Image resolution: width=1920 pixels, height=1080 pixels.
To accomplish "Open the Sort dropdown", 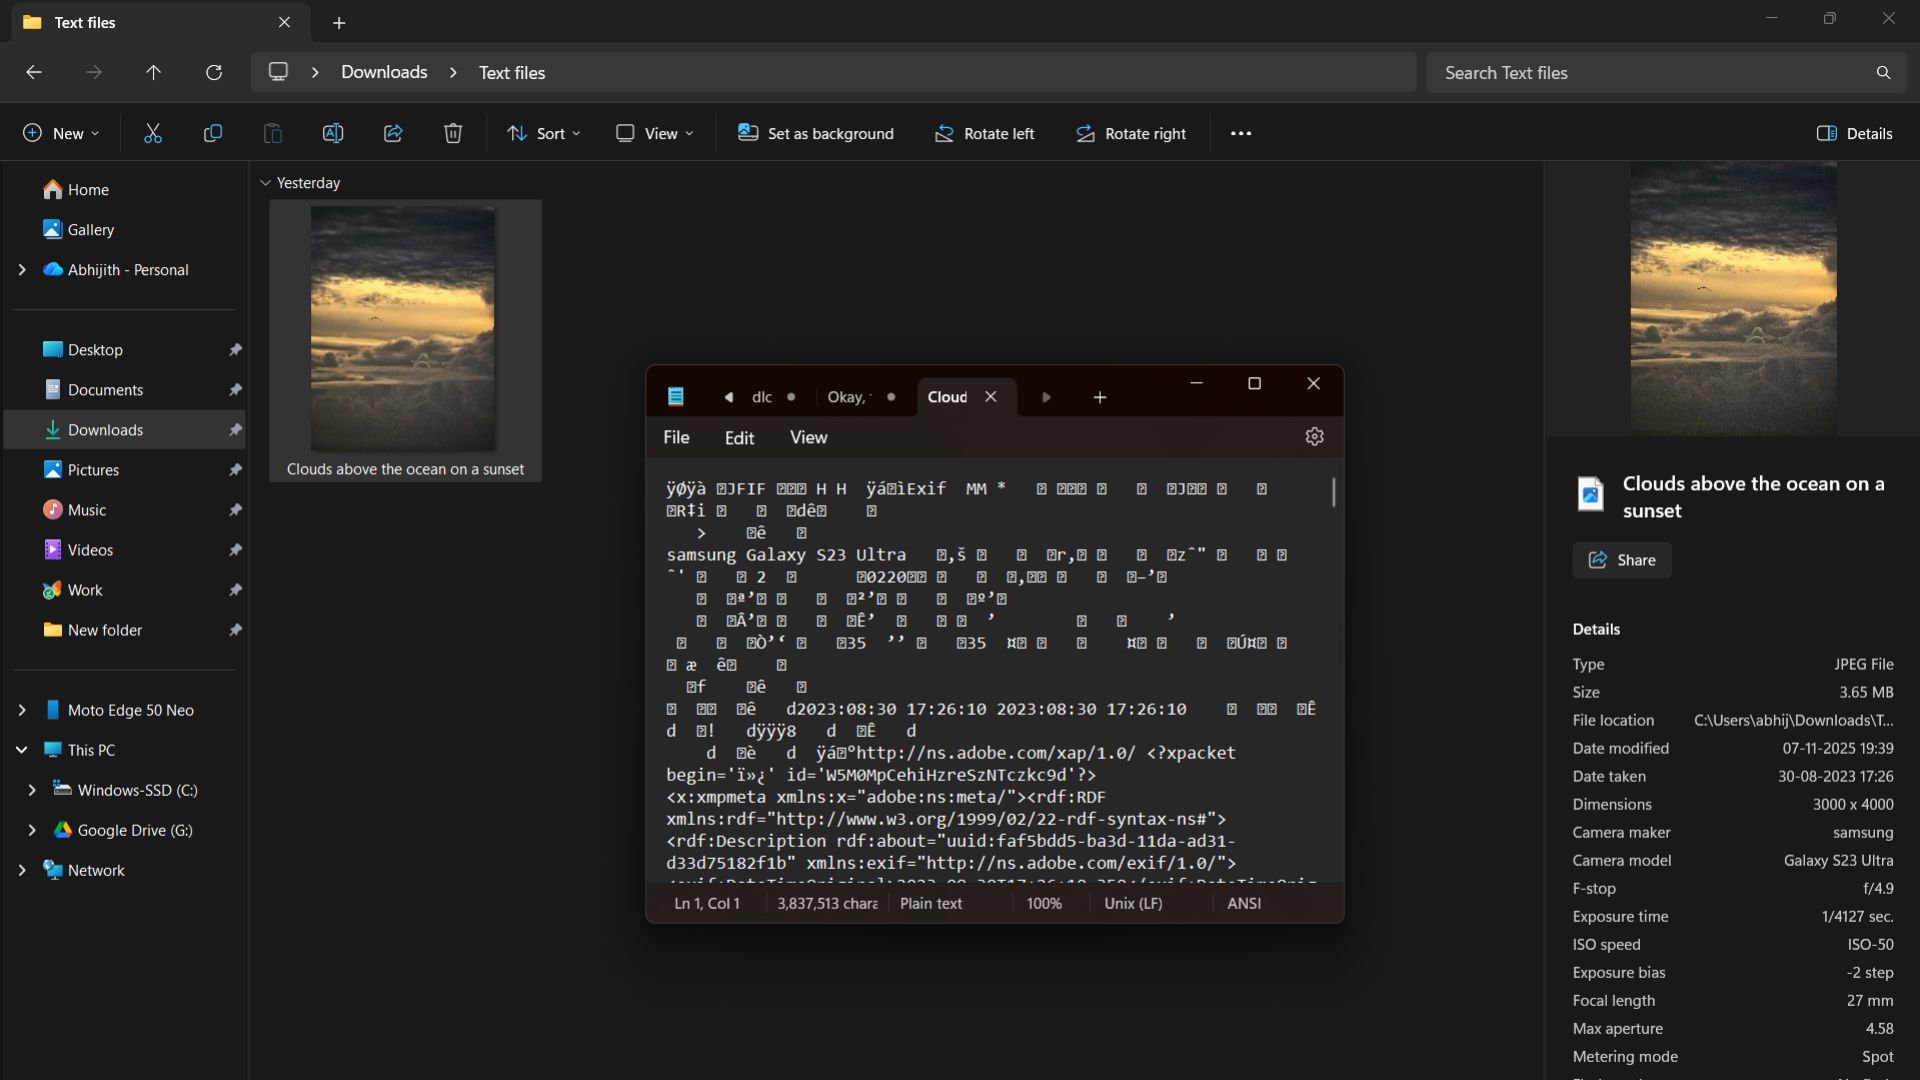I will pos(544,133).
